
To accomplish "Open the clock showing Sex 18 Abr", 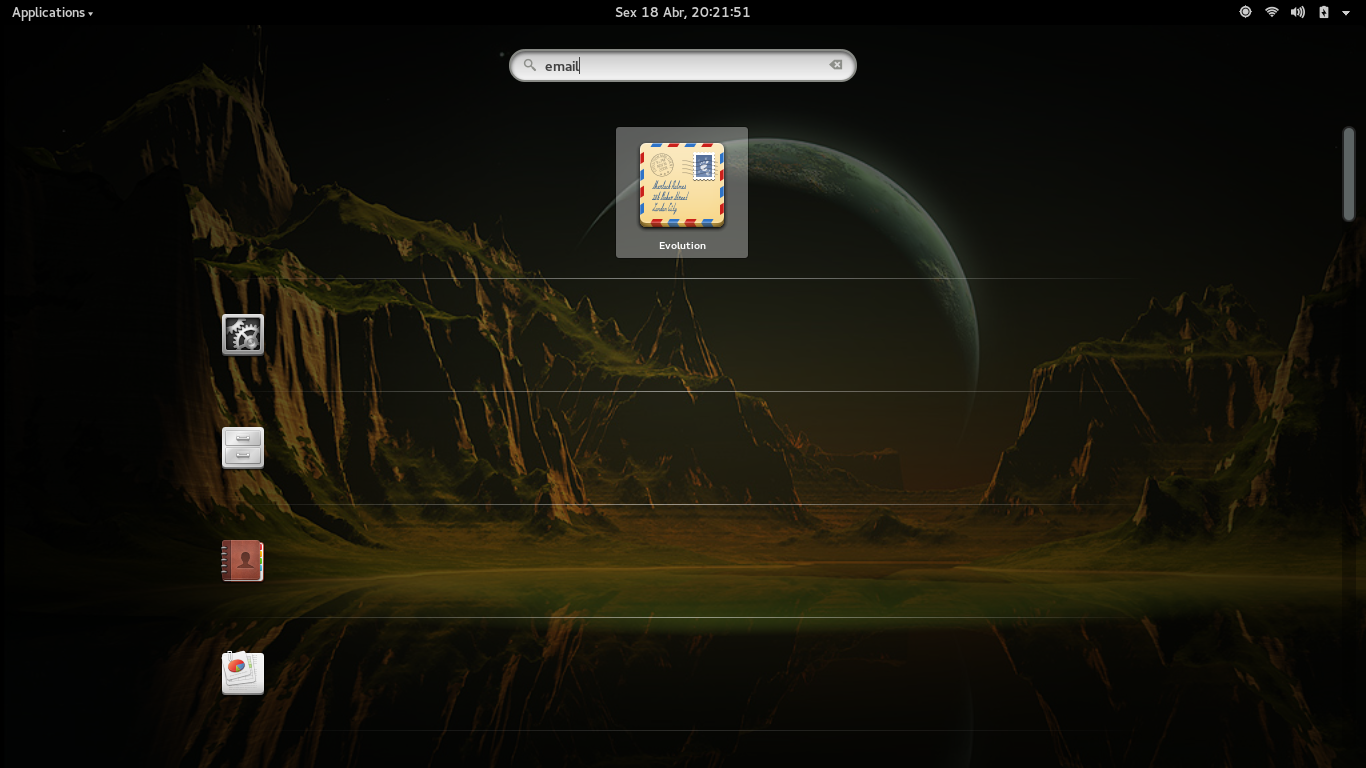I will click(683, 12).
